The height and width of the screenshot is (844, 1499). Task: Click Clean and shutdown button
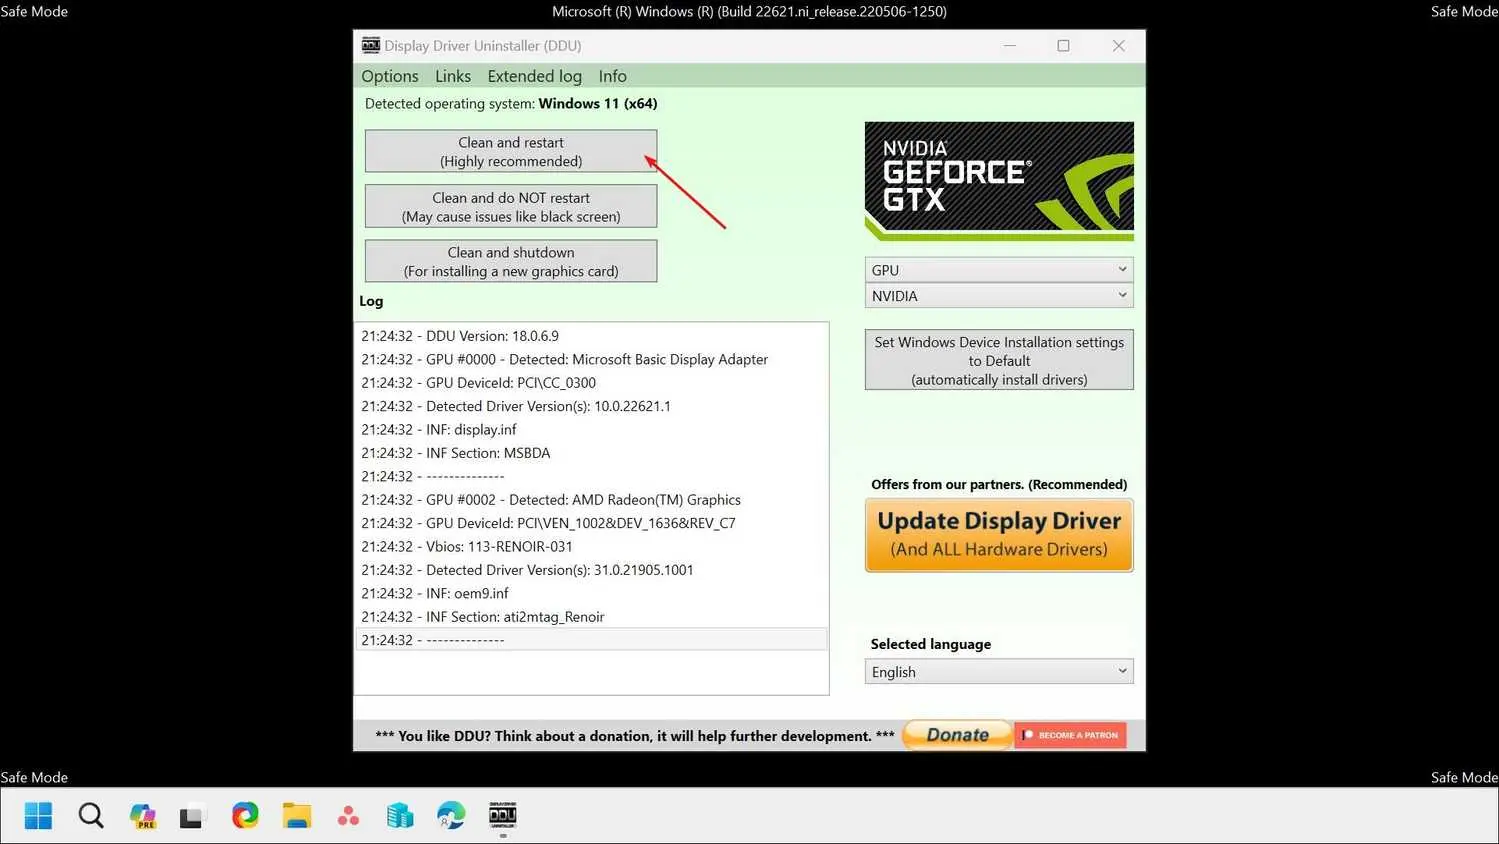click(511, 261)
